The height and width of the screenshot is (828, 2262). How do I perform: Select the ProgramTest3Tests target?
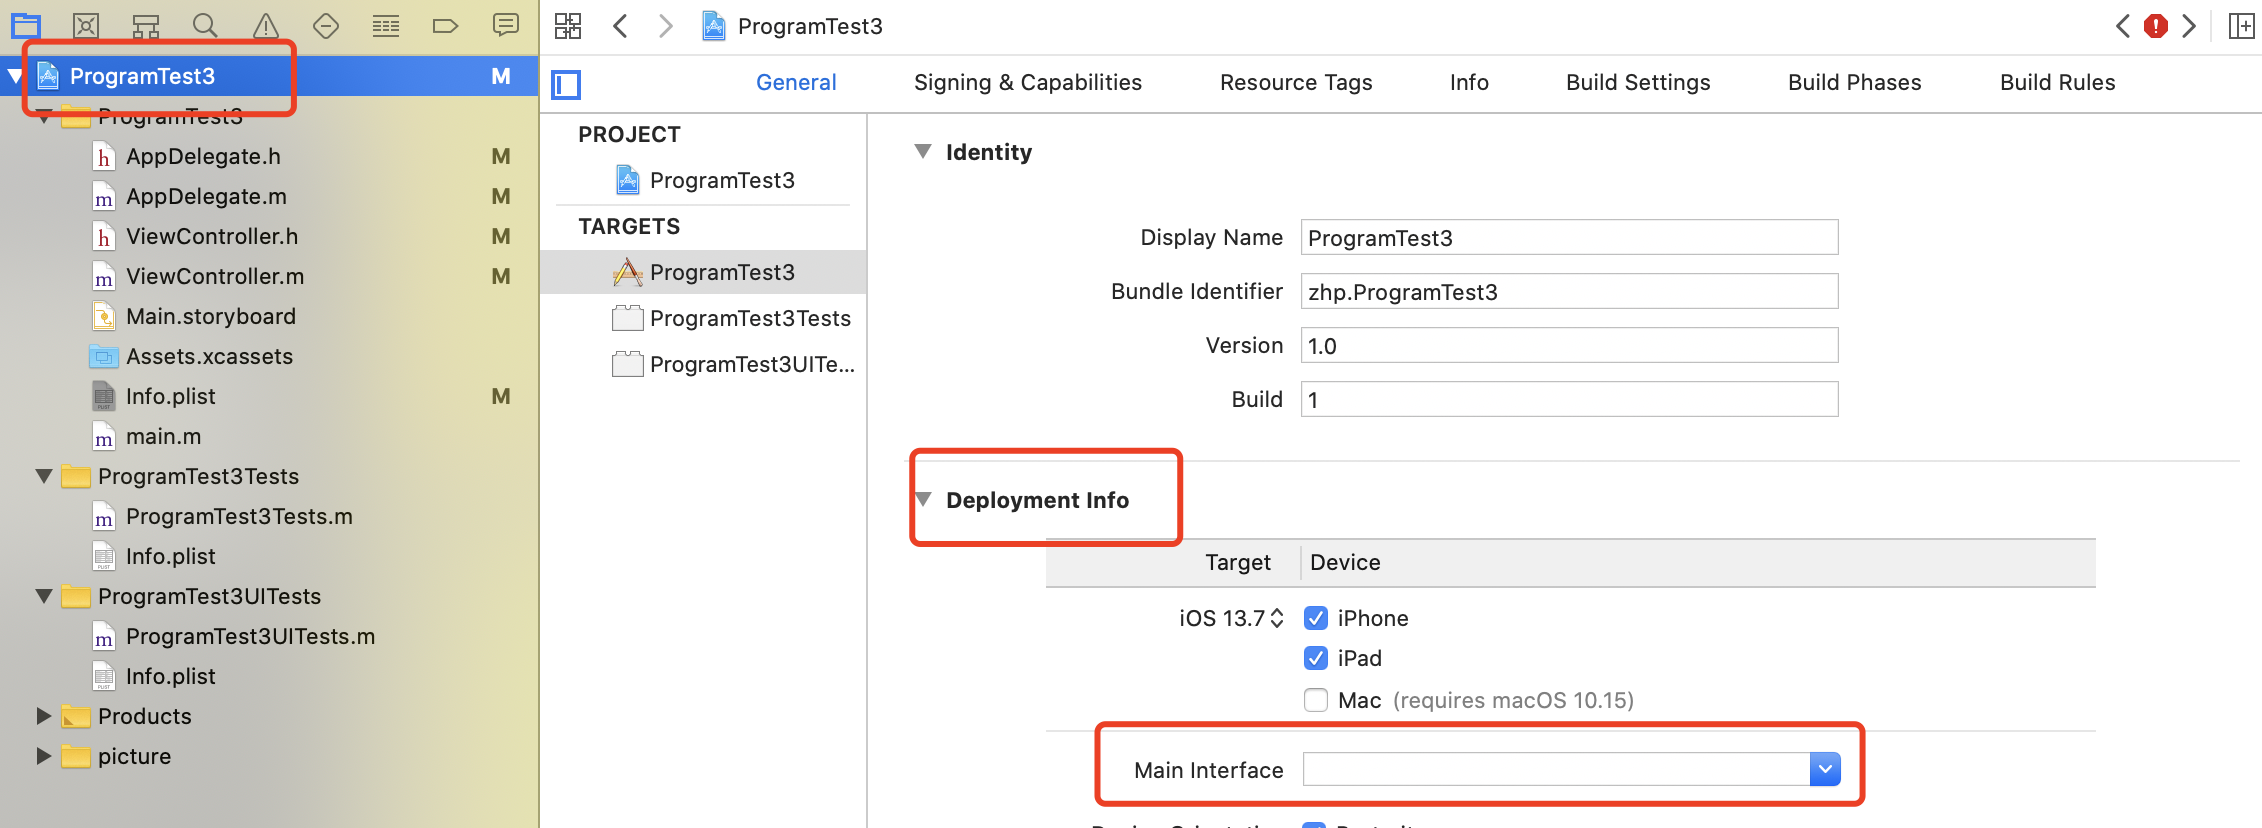749,318
